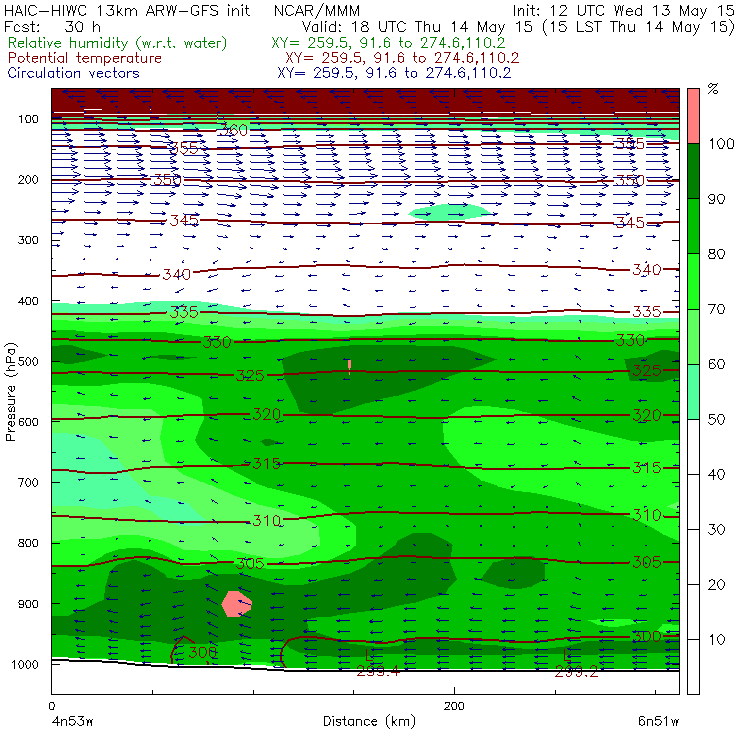Click the green 'Relative humidity (w.r.t. water)' legend label

click(118, 43)
